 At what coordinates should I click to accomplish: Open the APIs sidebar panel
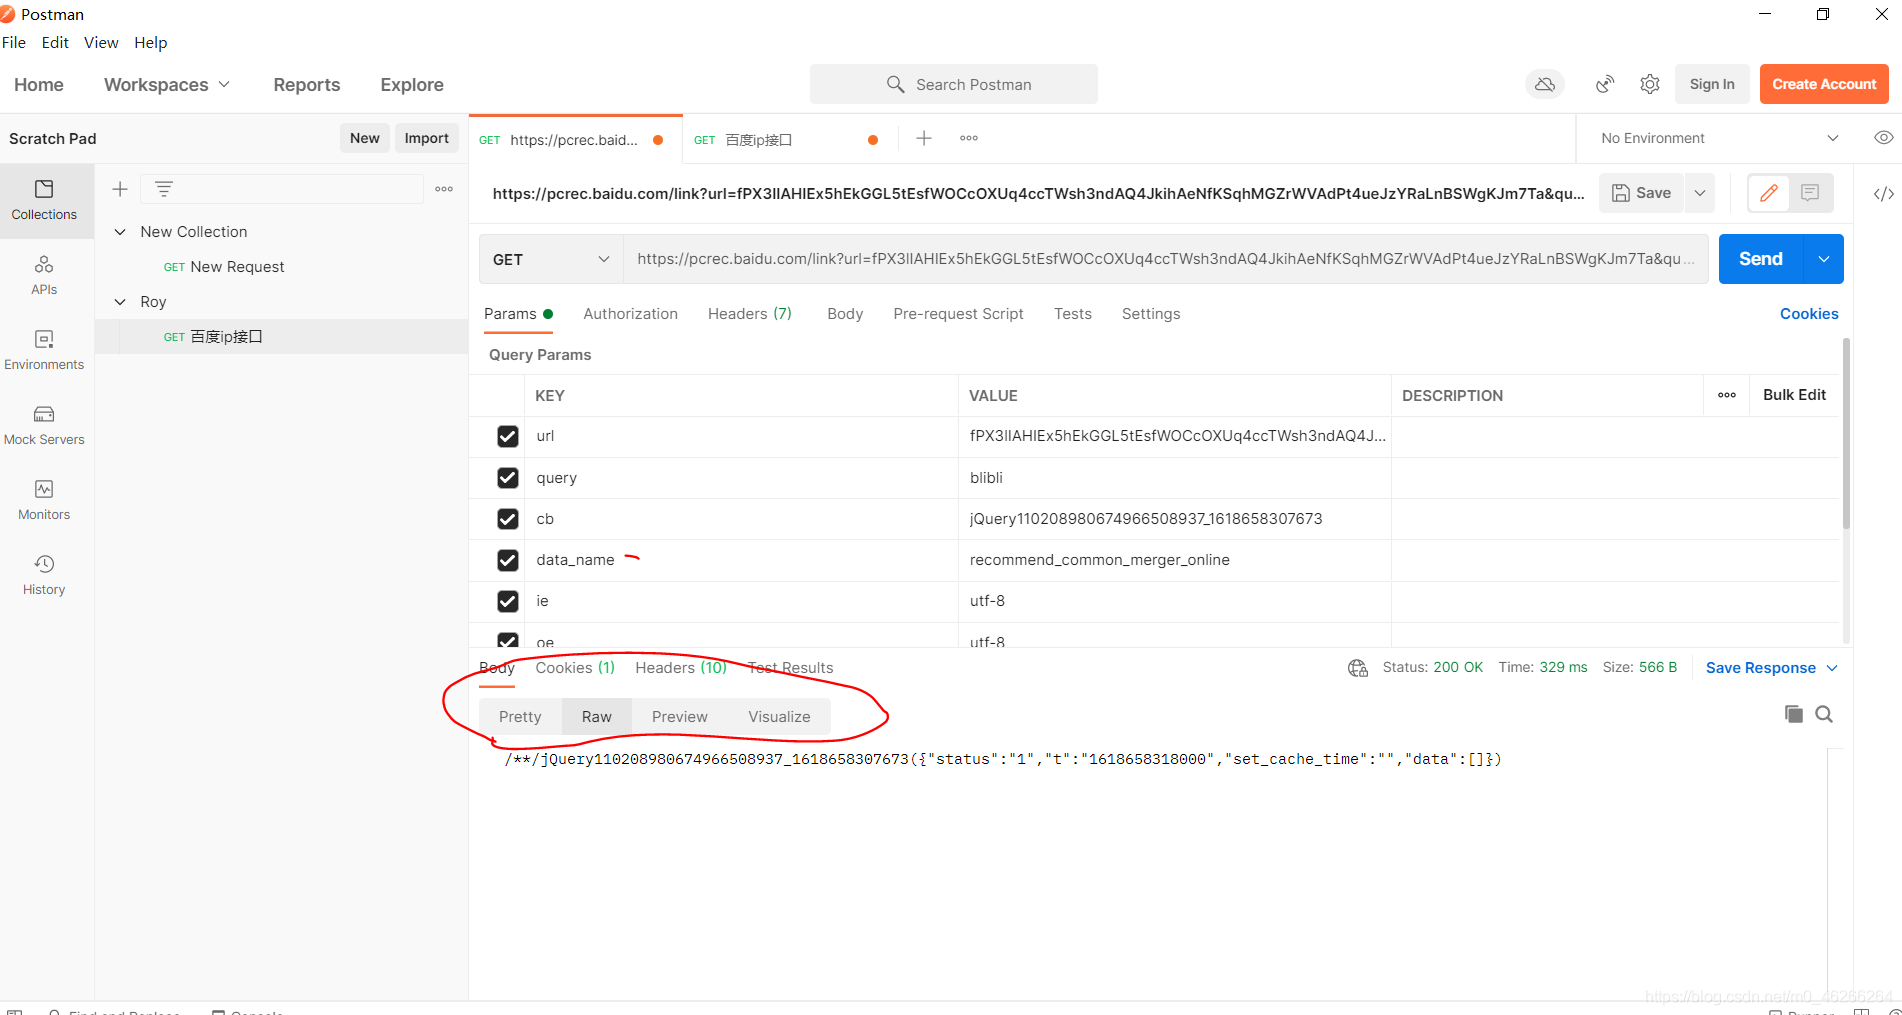44,275
